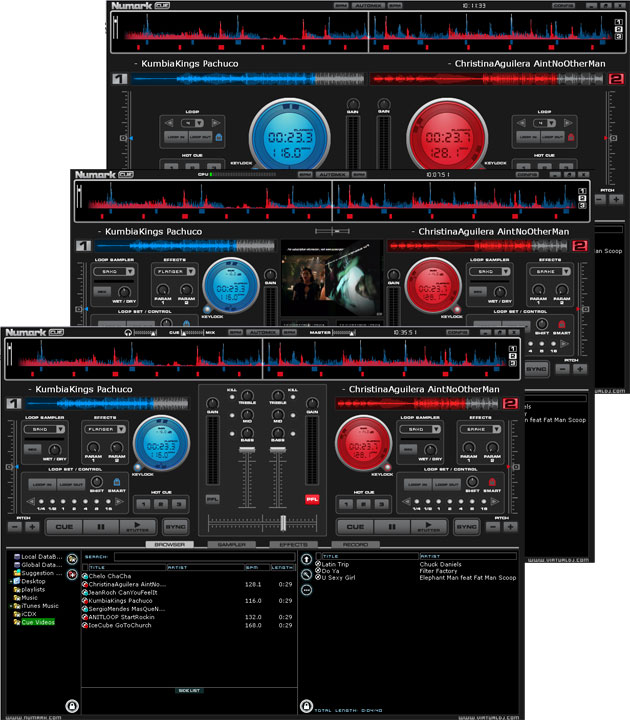630x720 pixels.
Task: Open deck 1 Loop Sampler dropdown, front window
Action: click(60, 429)
